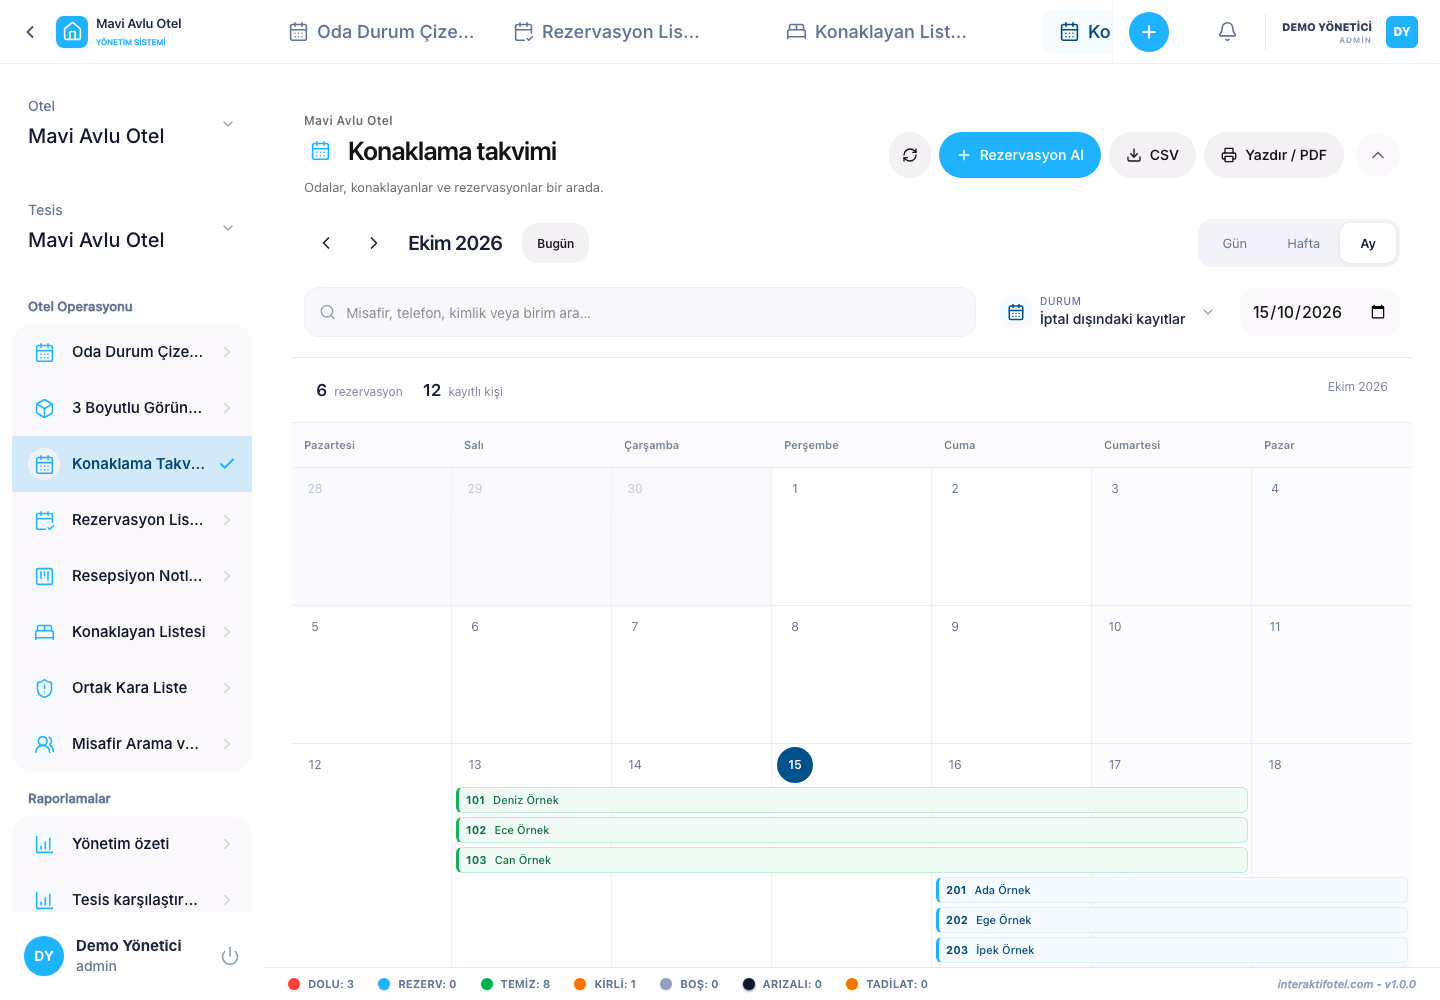The image size is (1440, 1000).
Task: Go to next month arrow
Action: pos(373,243)
